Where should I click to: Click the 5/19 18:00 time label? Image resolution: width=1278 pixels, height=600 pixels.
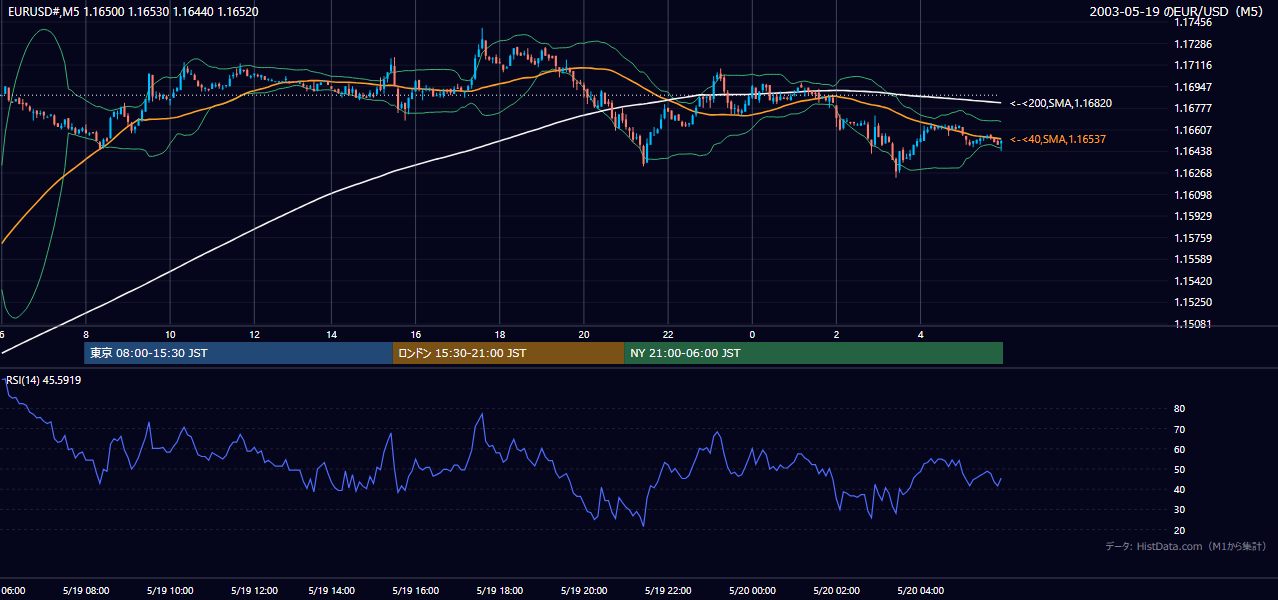(x=502, y=591)
